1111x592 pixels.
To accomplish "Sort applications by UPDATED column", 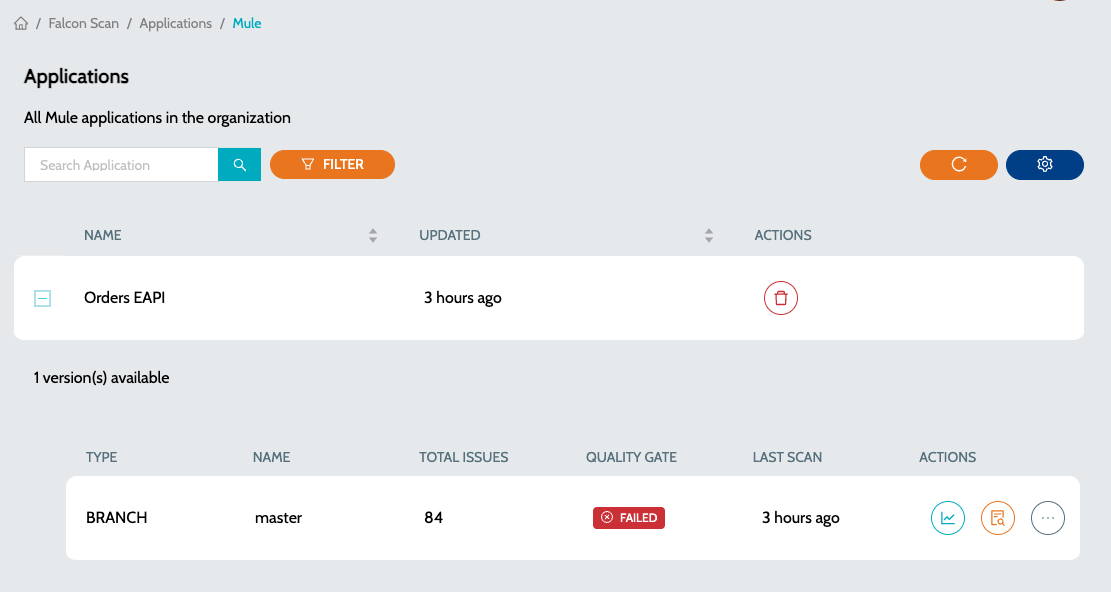I will pyautogui.click(x=709, y=236).
